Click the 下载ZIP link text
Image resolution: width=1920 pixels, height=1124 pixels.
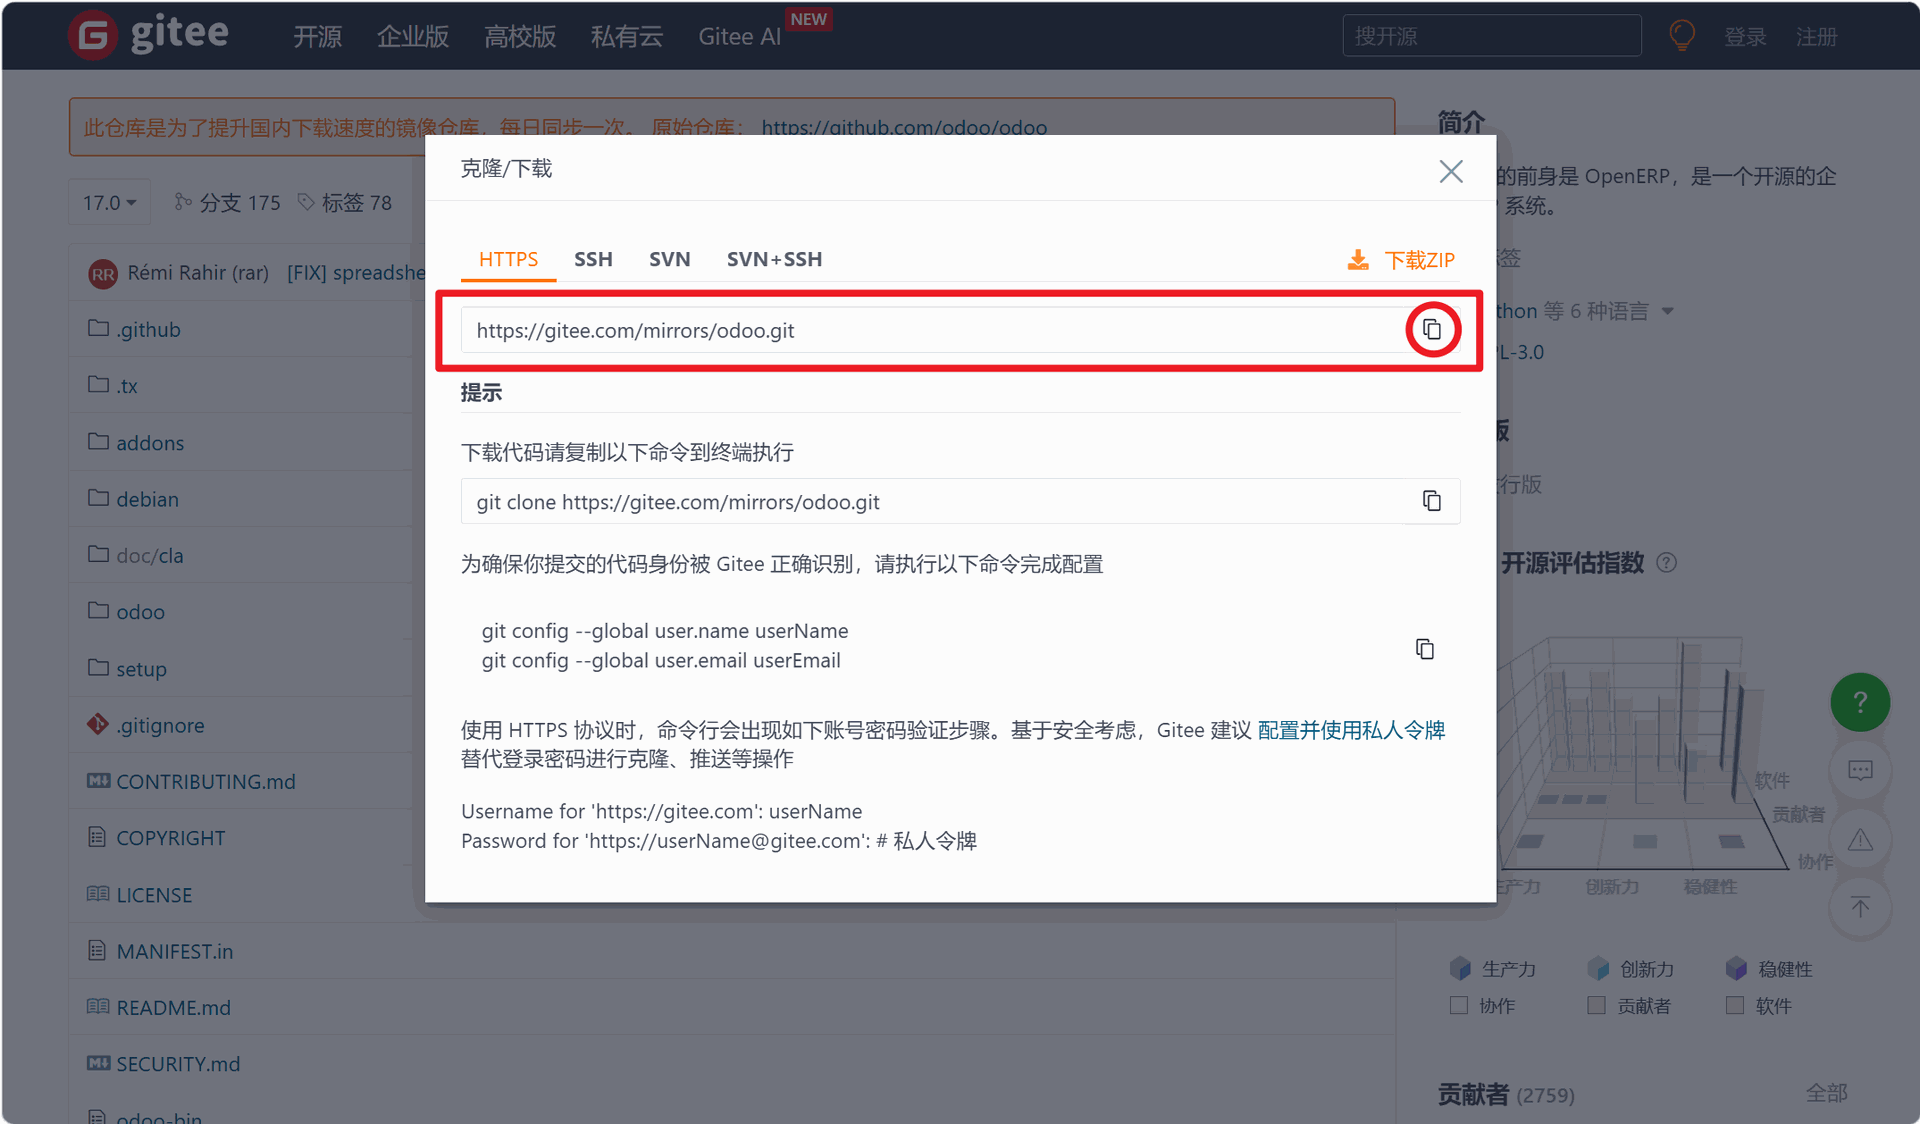[1419, 260]
